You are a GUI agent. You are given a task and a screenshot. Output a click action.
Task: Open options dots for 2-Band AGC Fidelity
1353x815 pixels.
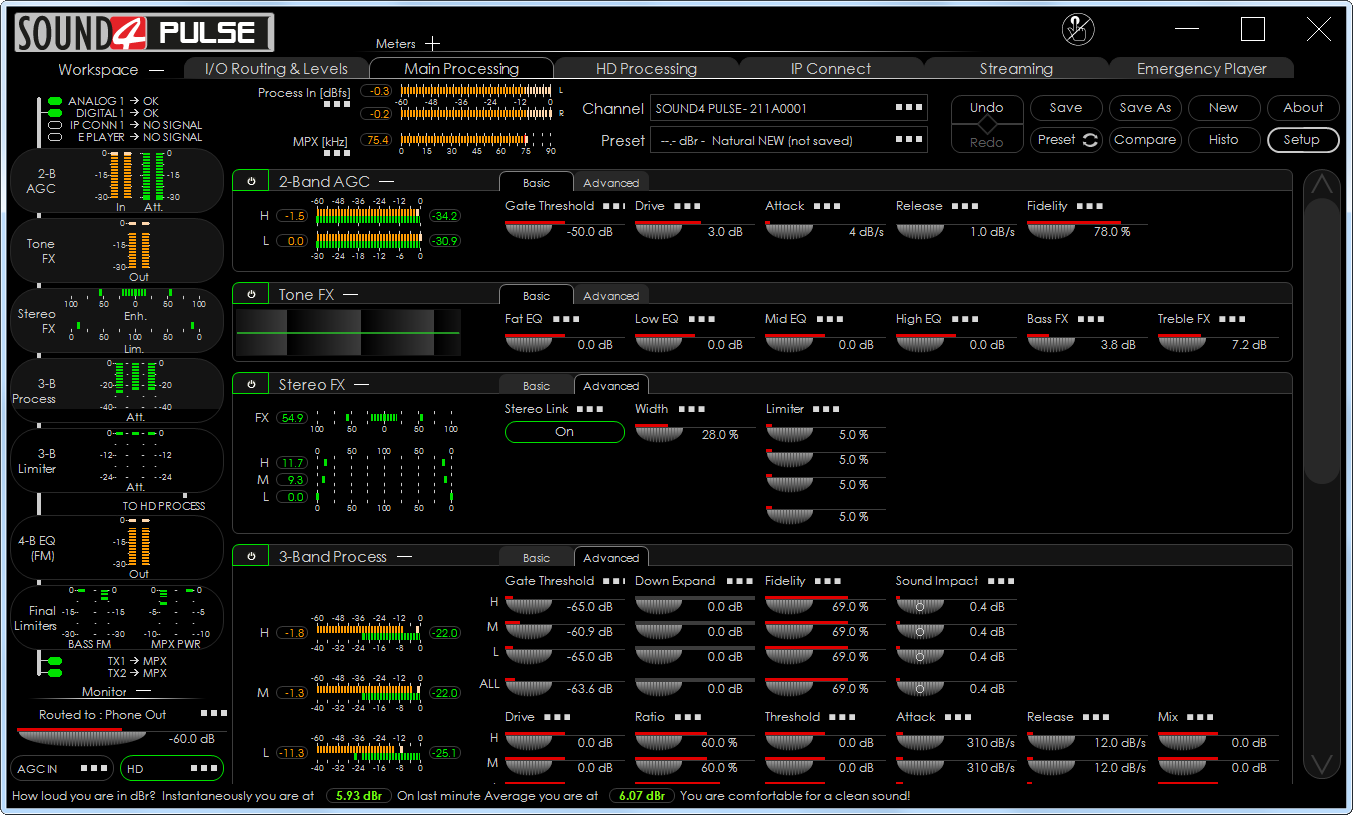click(x=1090, y=206)
